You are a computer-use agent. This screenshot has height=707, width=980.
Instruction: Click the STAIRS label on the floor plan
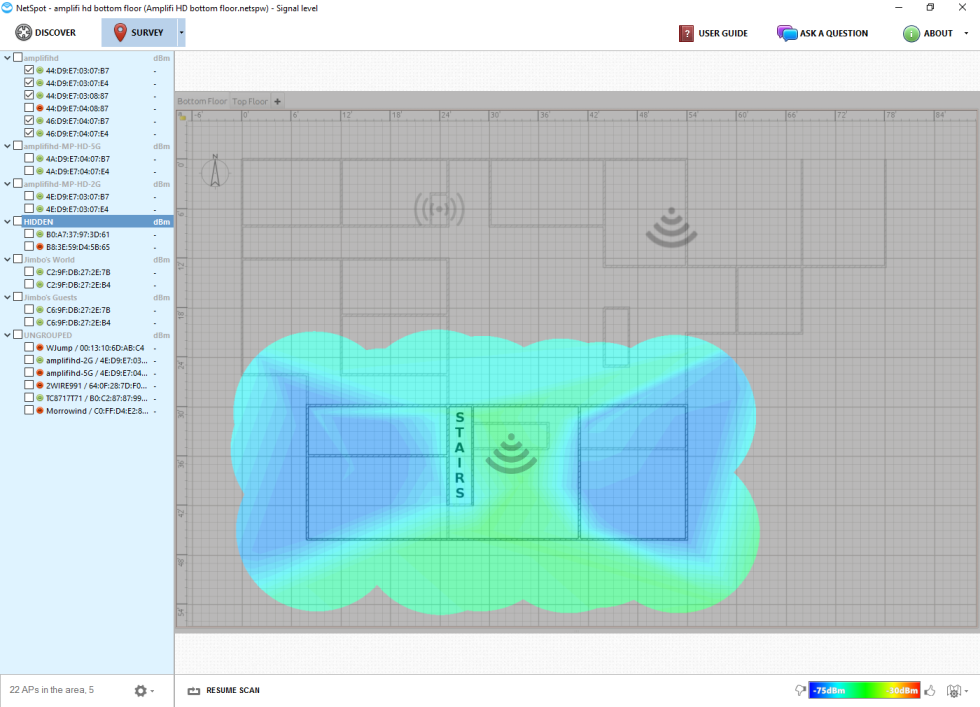click(460, 455)
